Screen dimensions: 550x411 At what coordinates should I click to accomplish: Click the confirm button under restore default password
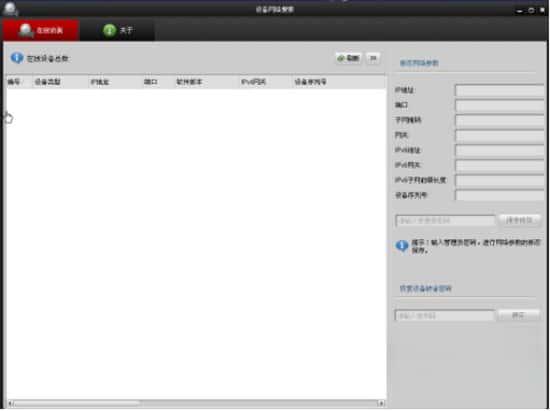(519, 315)
